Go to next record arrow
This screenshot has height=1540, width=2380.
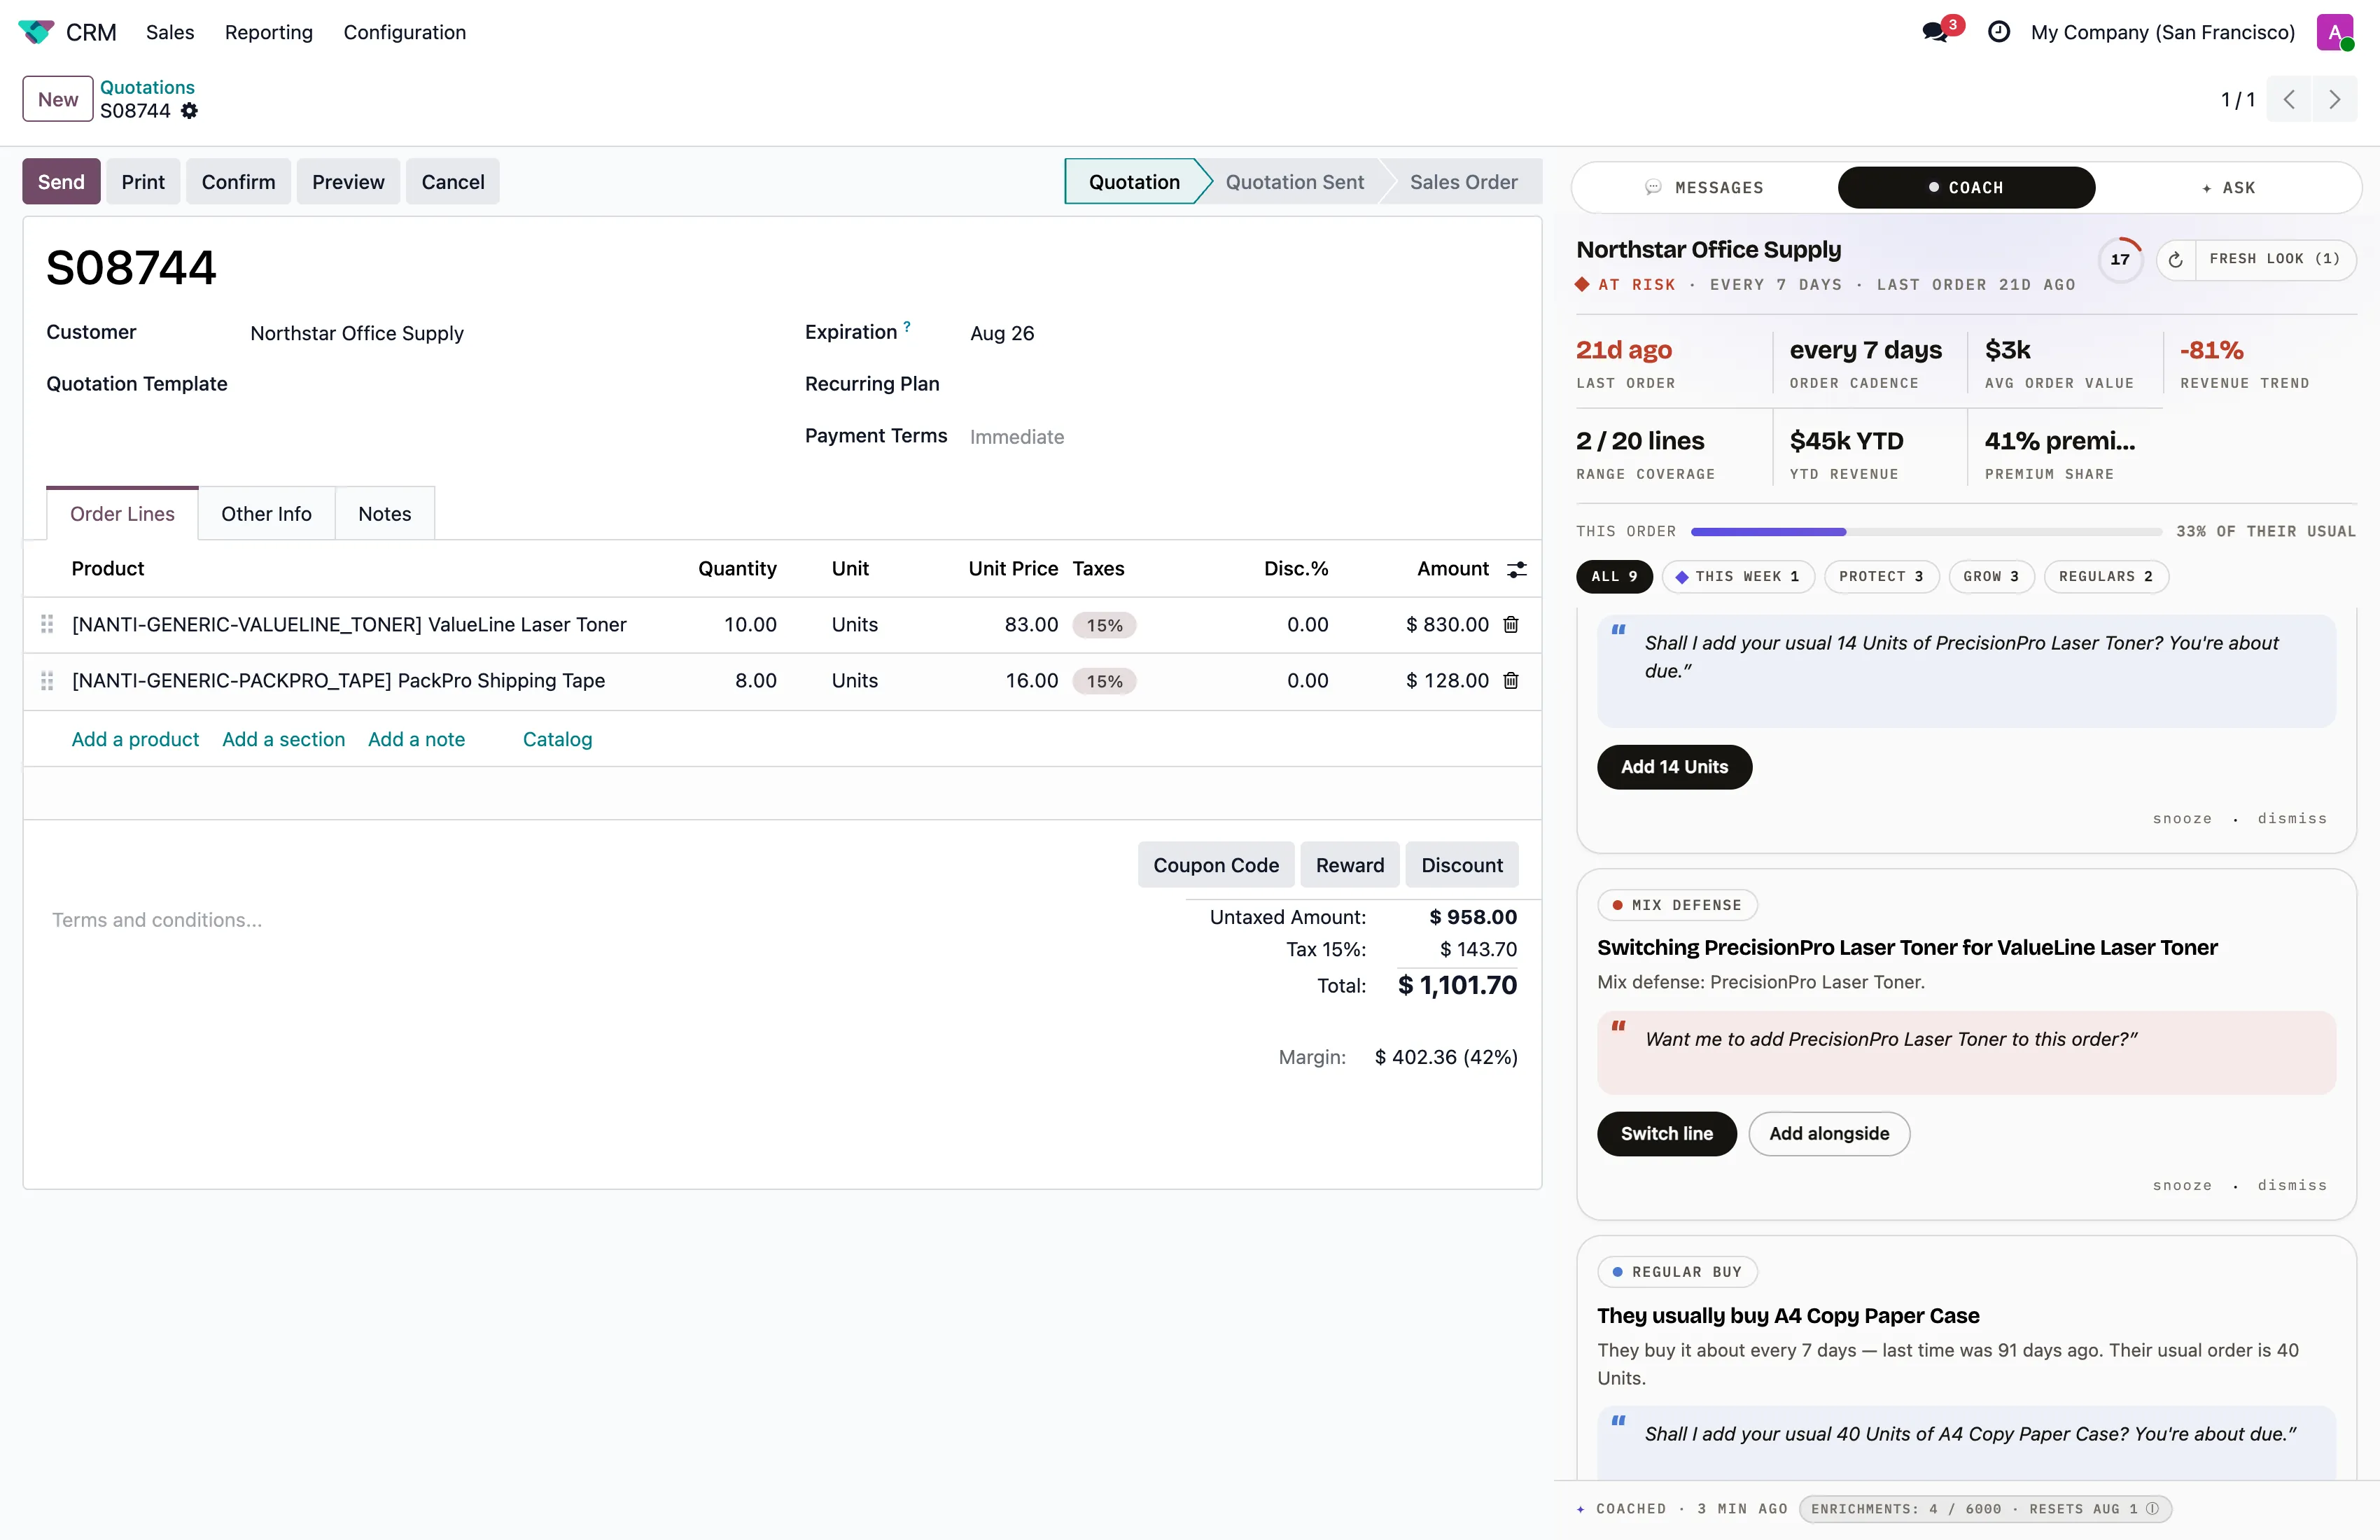tap(2334, 99)
